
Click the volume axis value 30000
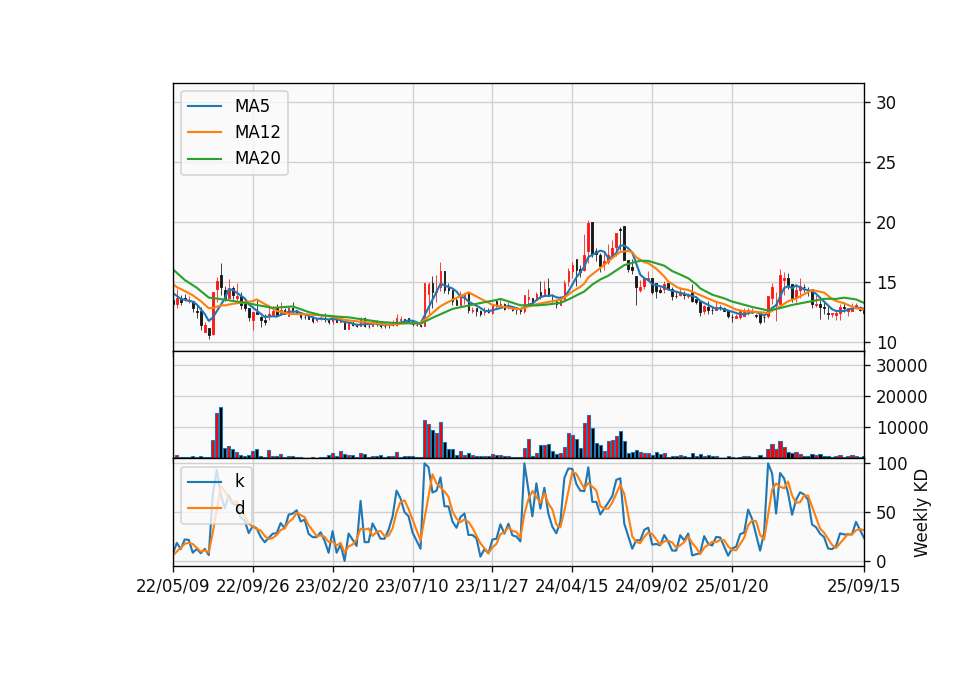click(902, 366)
